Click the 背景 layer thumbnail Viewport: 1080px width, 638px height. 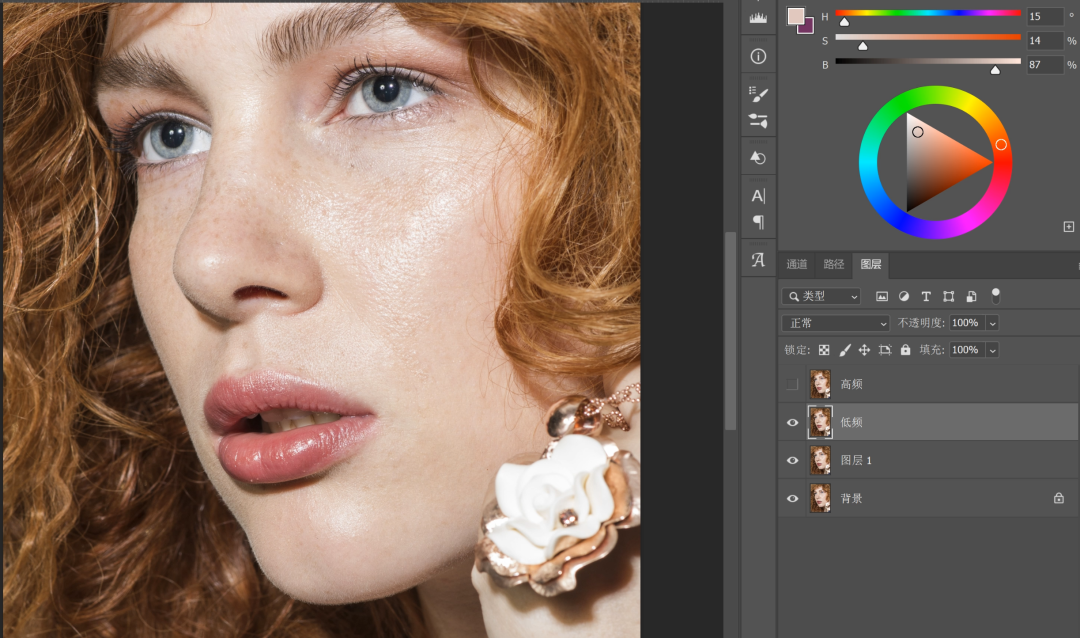pos(820,498)
